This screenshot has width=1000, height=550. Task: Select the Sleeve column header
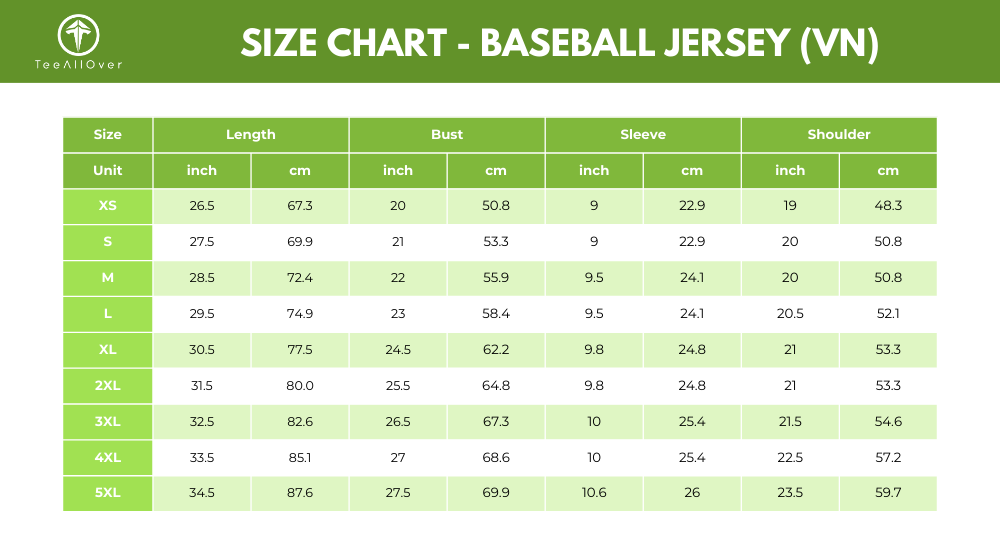643,135
